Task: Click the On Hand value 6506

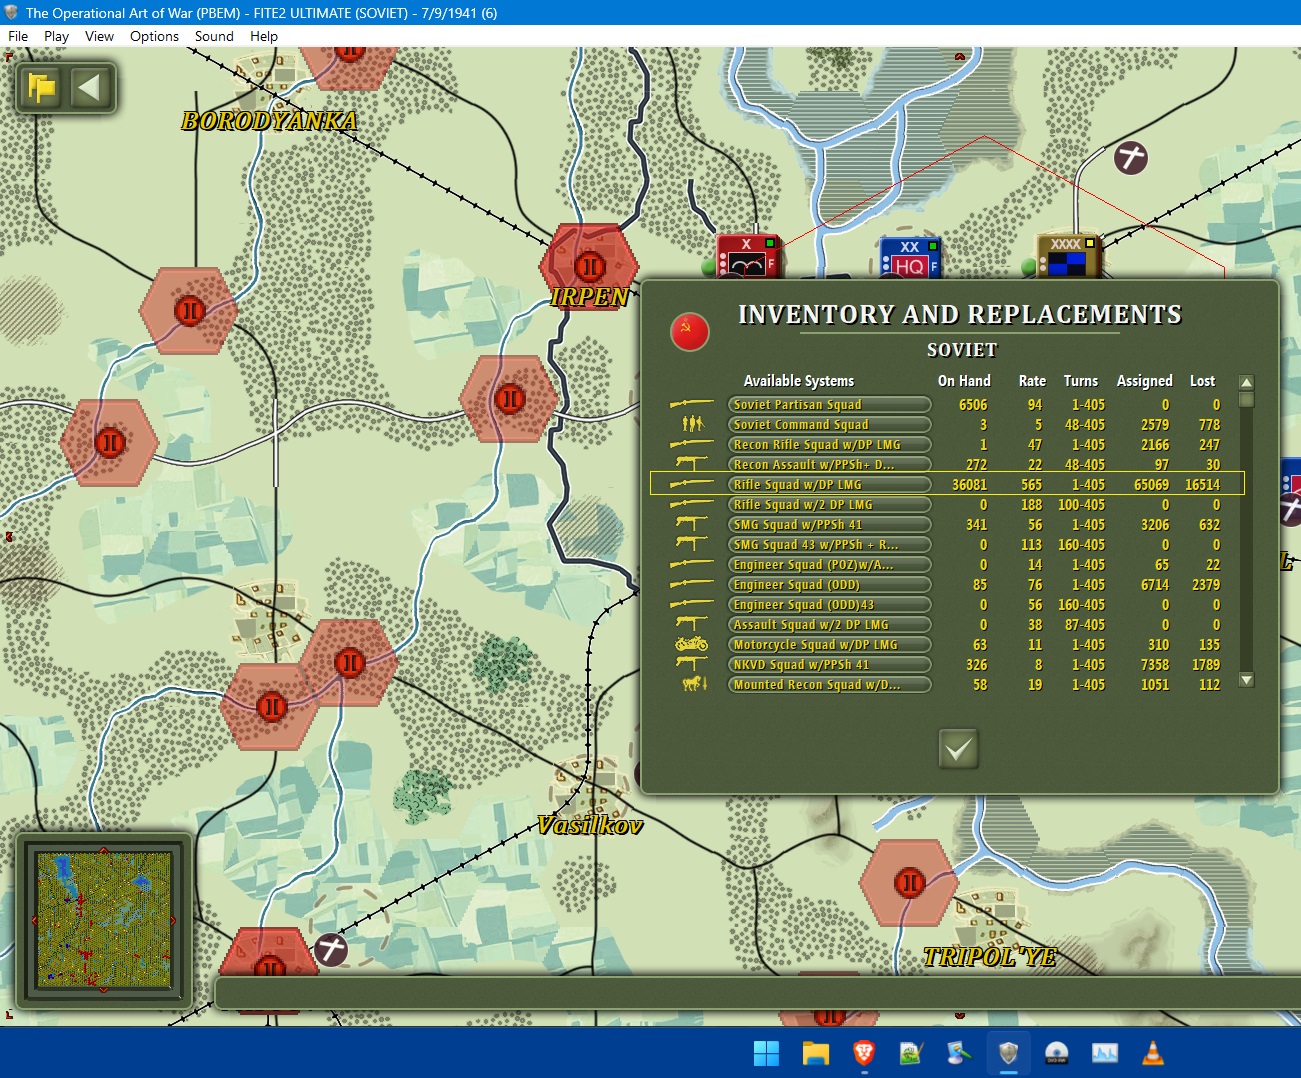Action: 973,405
